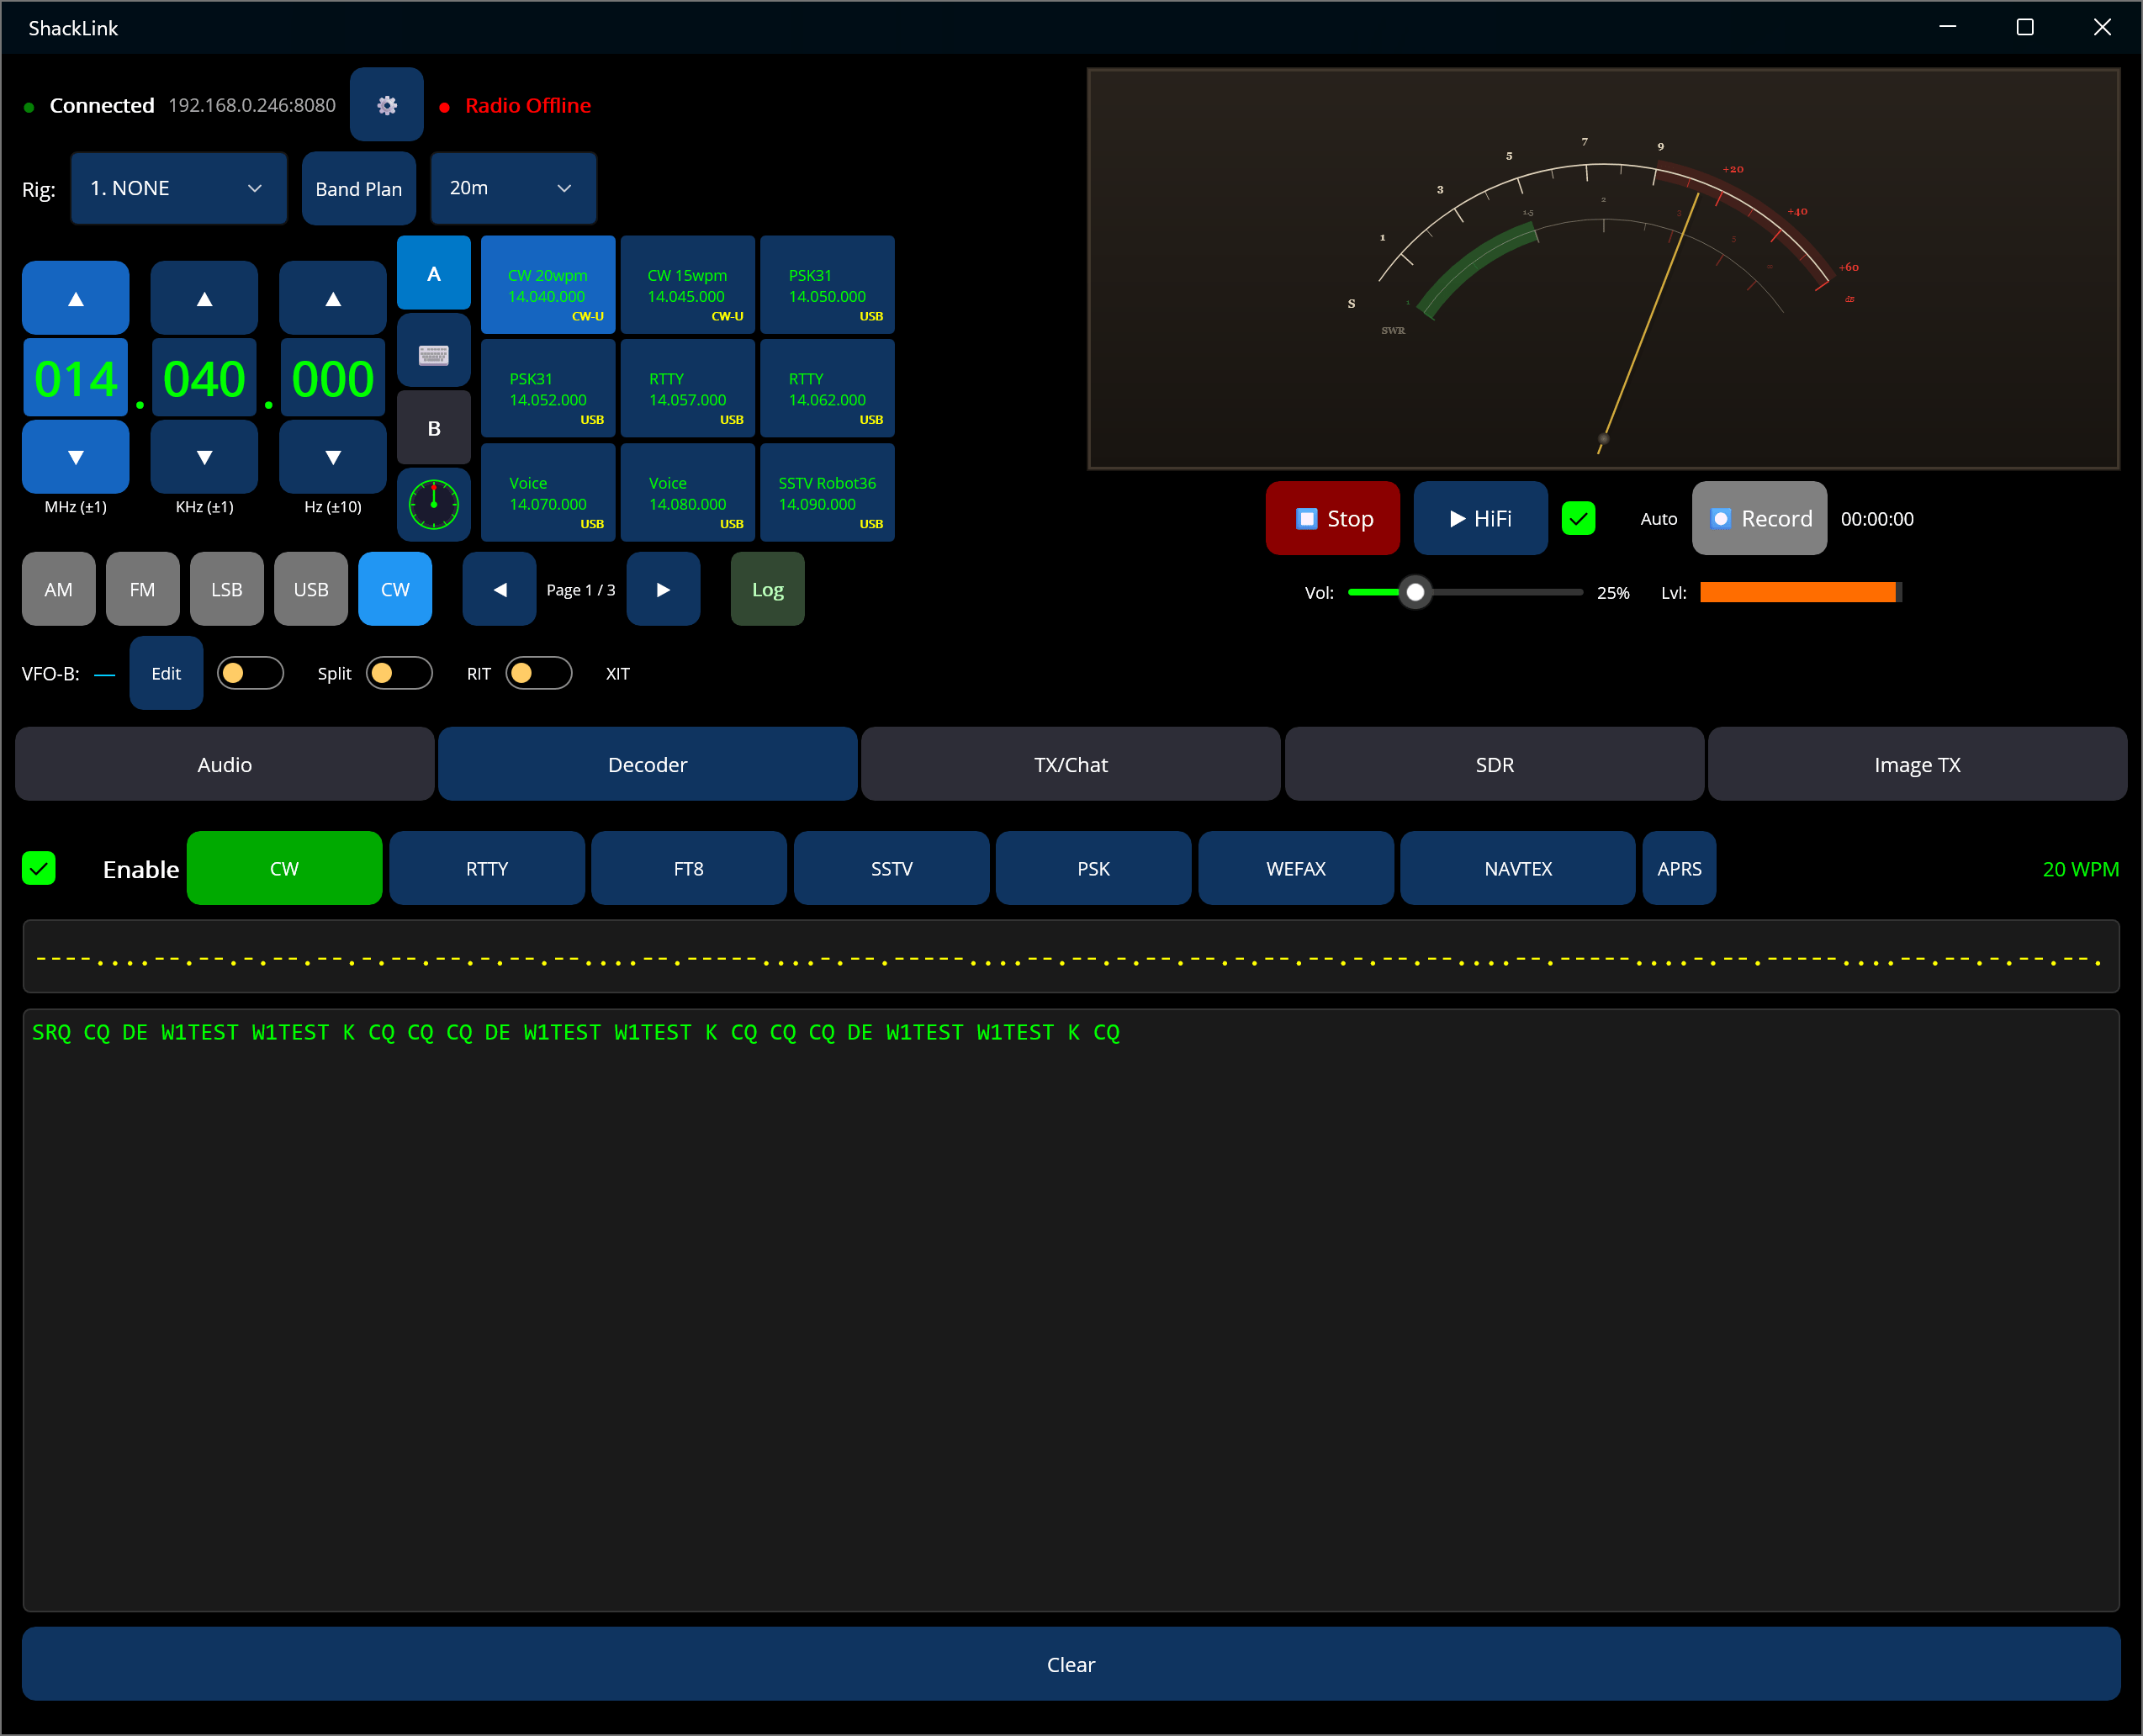Recall RTTY 14.062.000 memory

(x=827, y=389)
